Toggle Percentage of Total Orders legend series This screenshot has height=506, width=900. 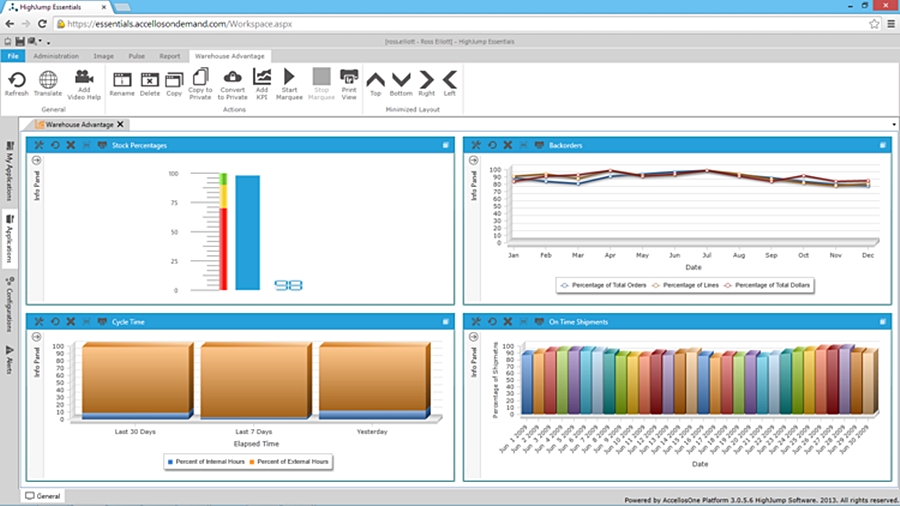(x=603, y=285)
